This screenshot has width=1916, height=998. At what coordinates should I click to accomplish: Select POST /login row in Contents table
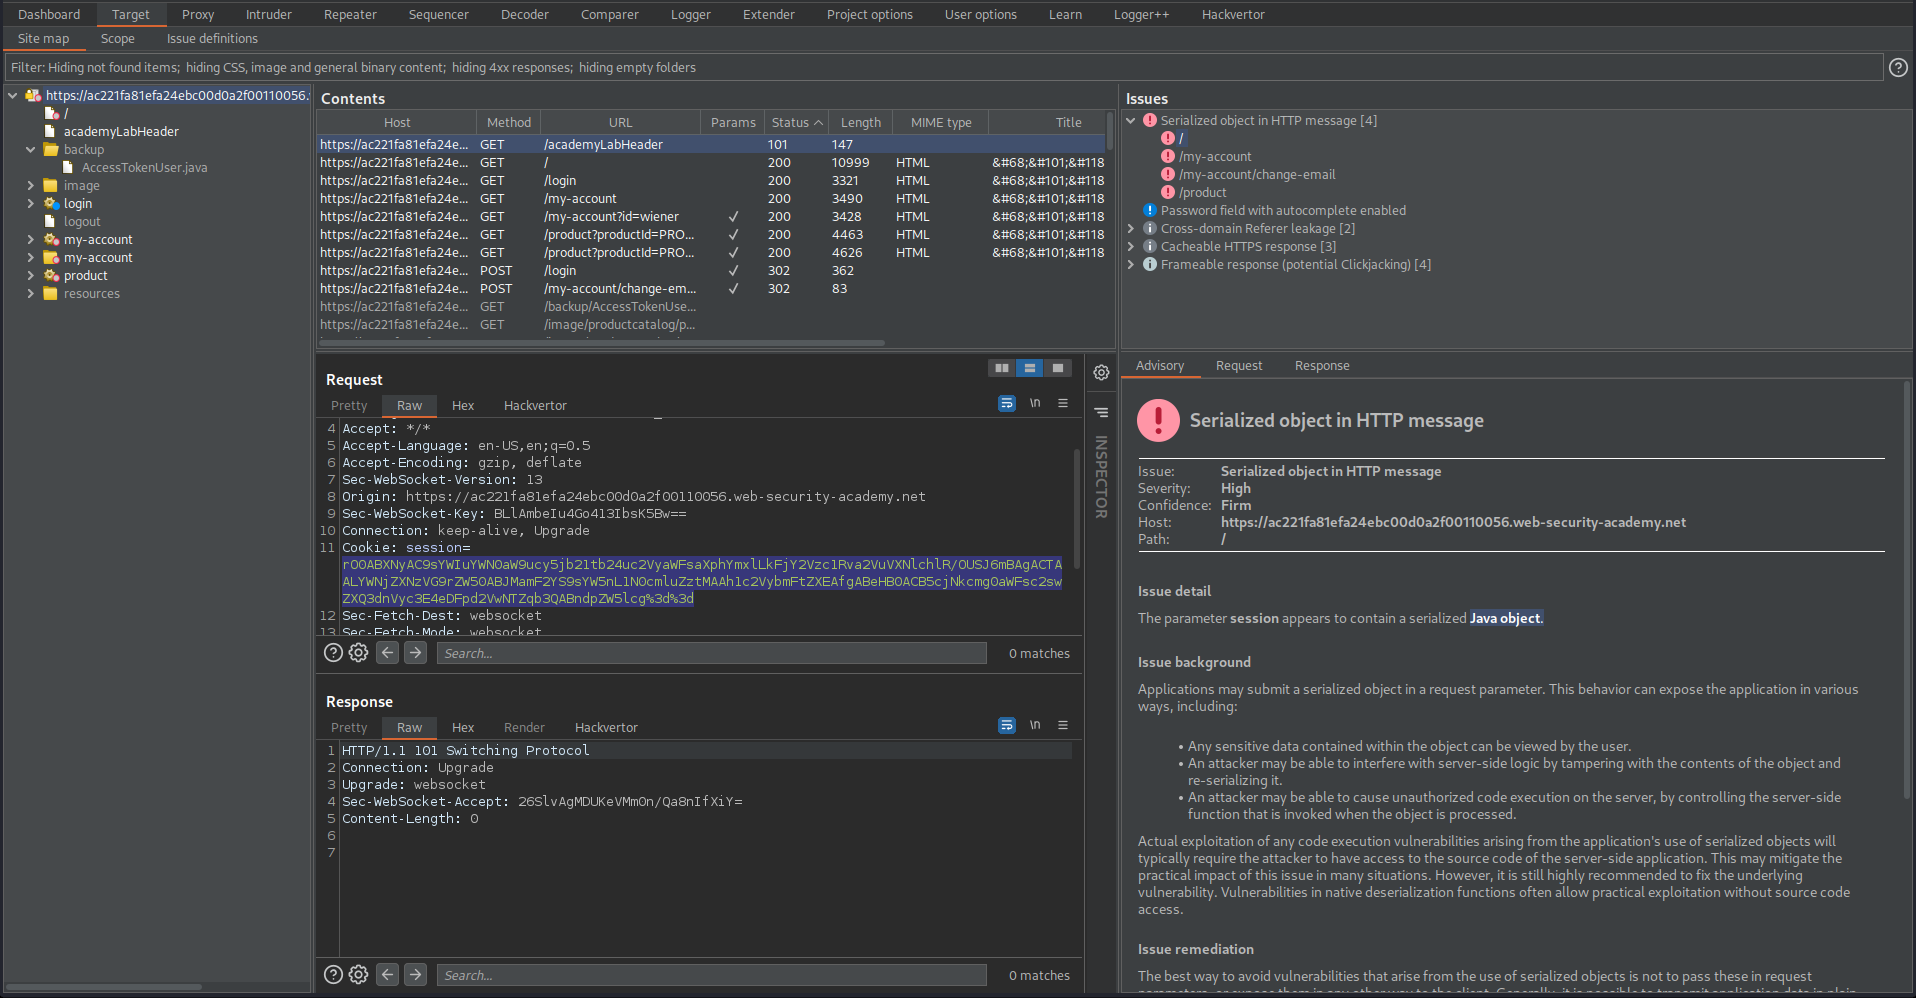(711, 270)
